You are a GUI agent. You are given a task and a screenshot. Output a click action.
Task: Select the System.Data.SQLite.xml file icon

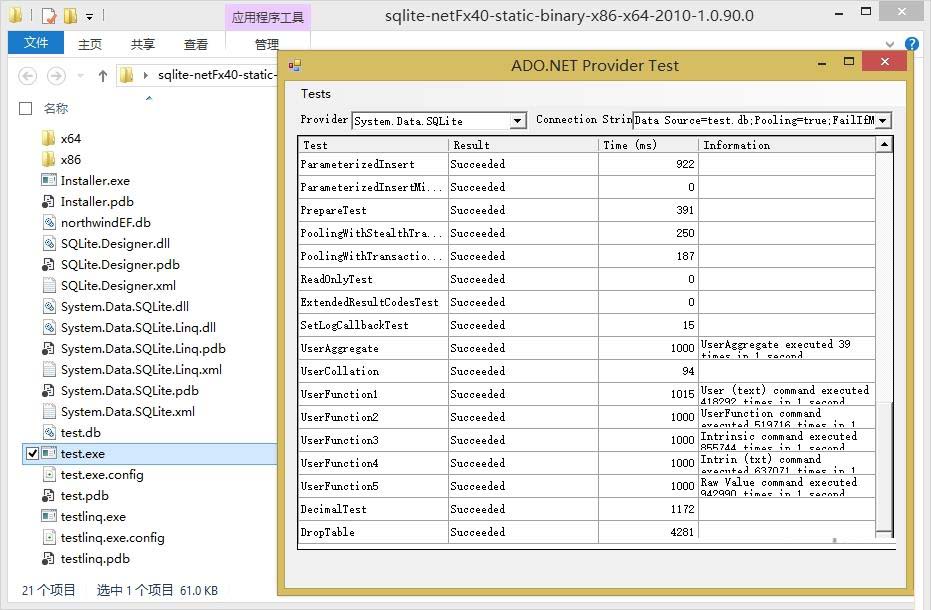49,411
